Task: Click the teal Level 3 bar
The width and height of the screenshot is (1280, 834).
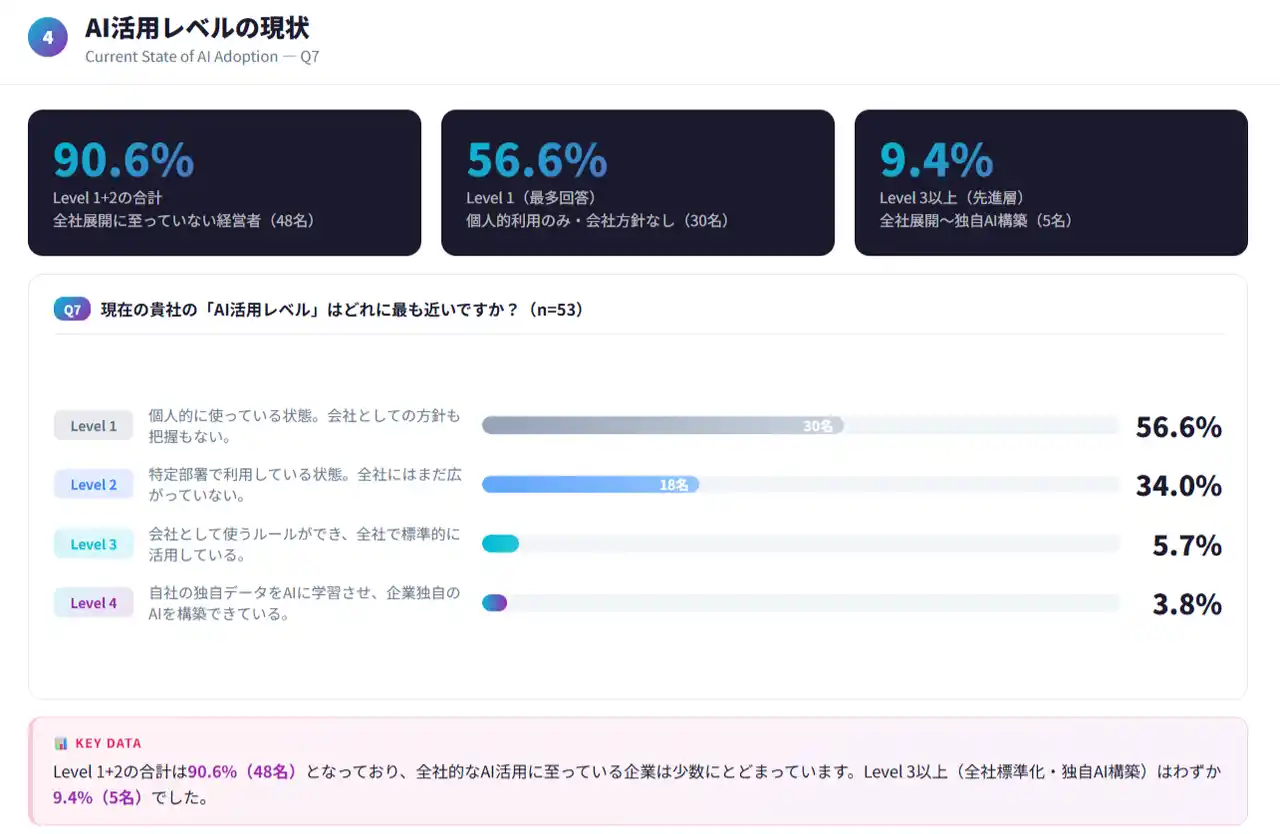Action: pyautogui.click(x=500, y=544)
